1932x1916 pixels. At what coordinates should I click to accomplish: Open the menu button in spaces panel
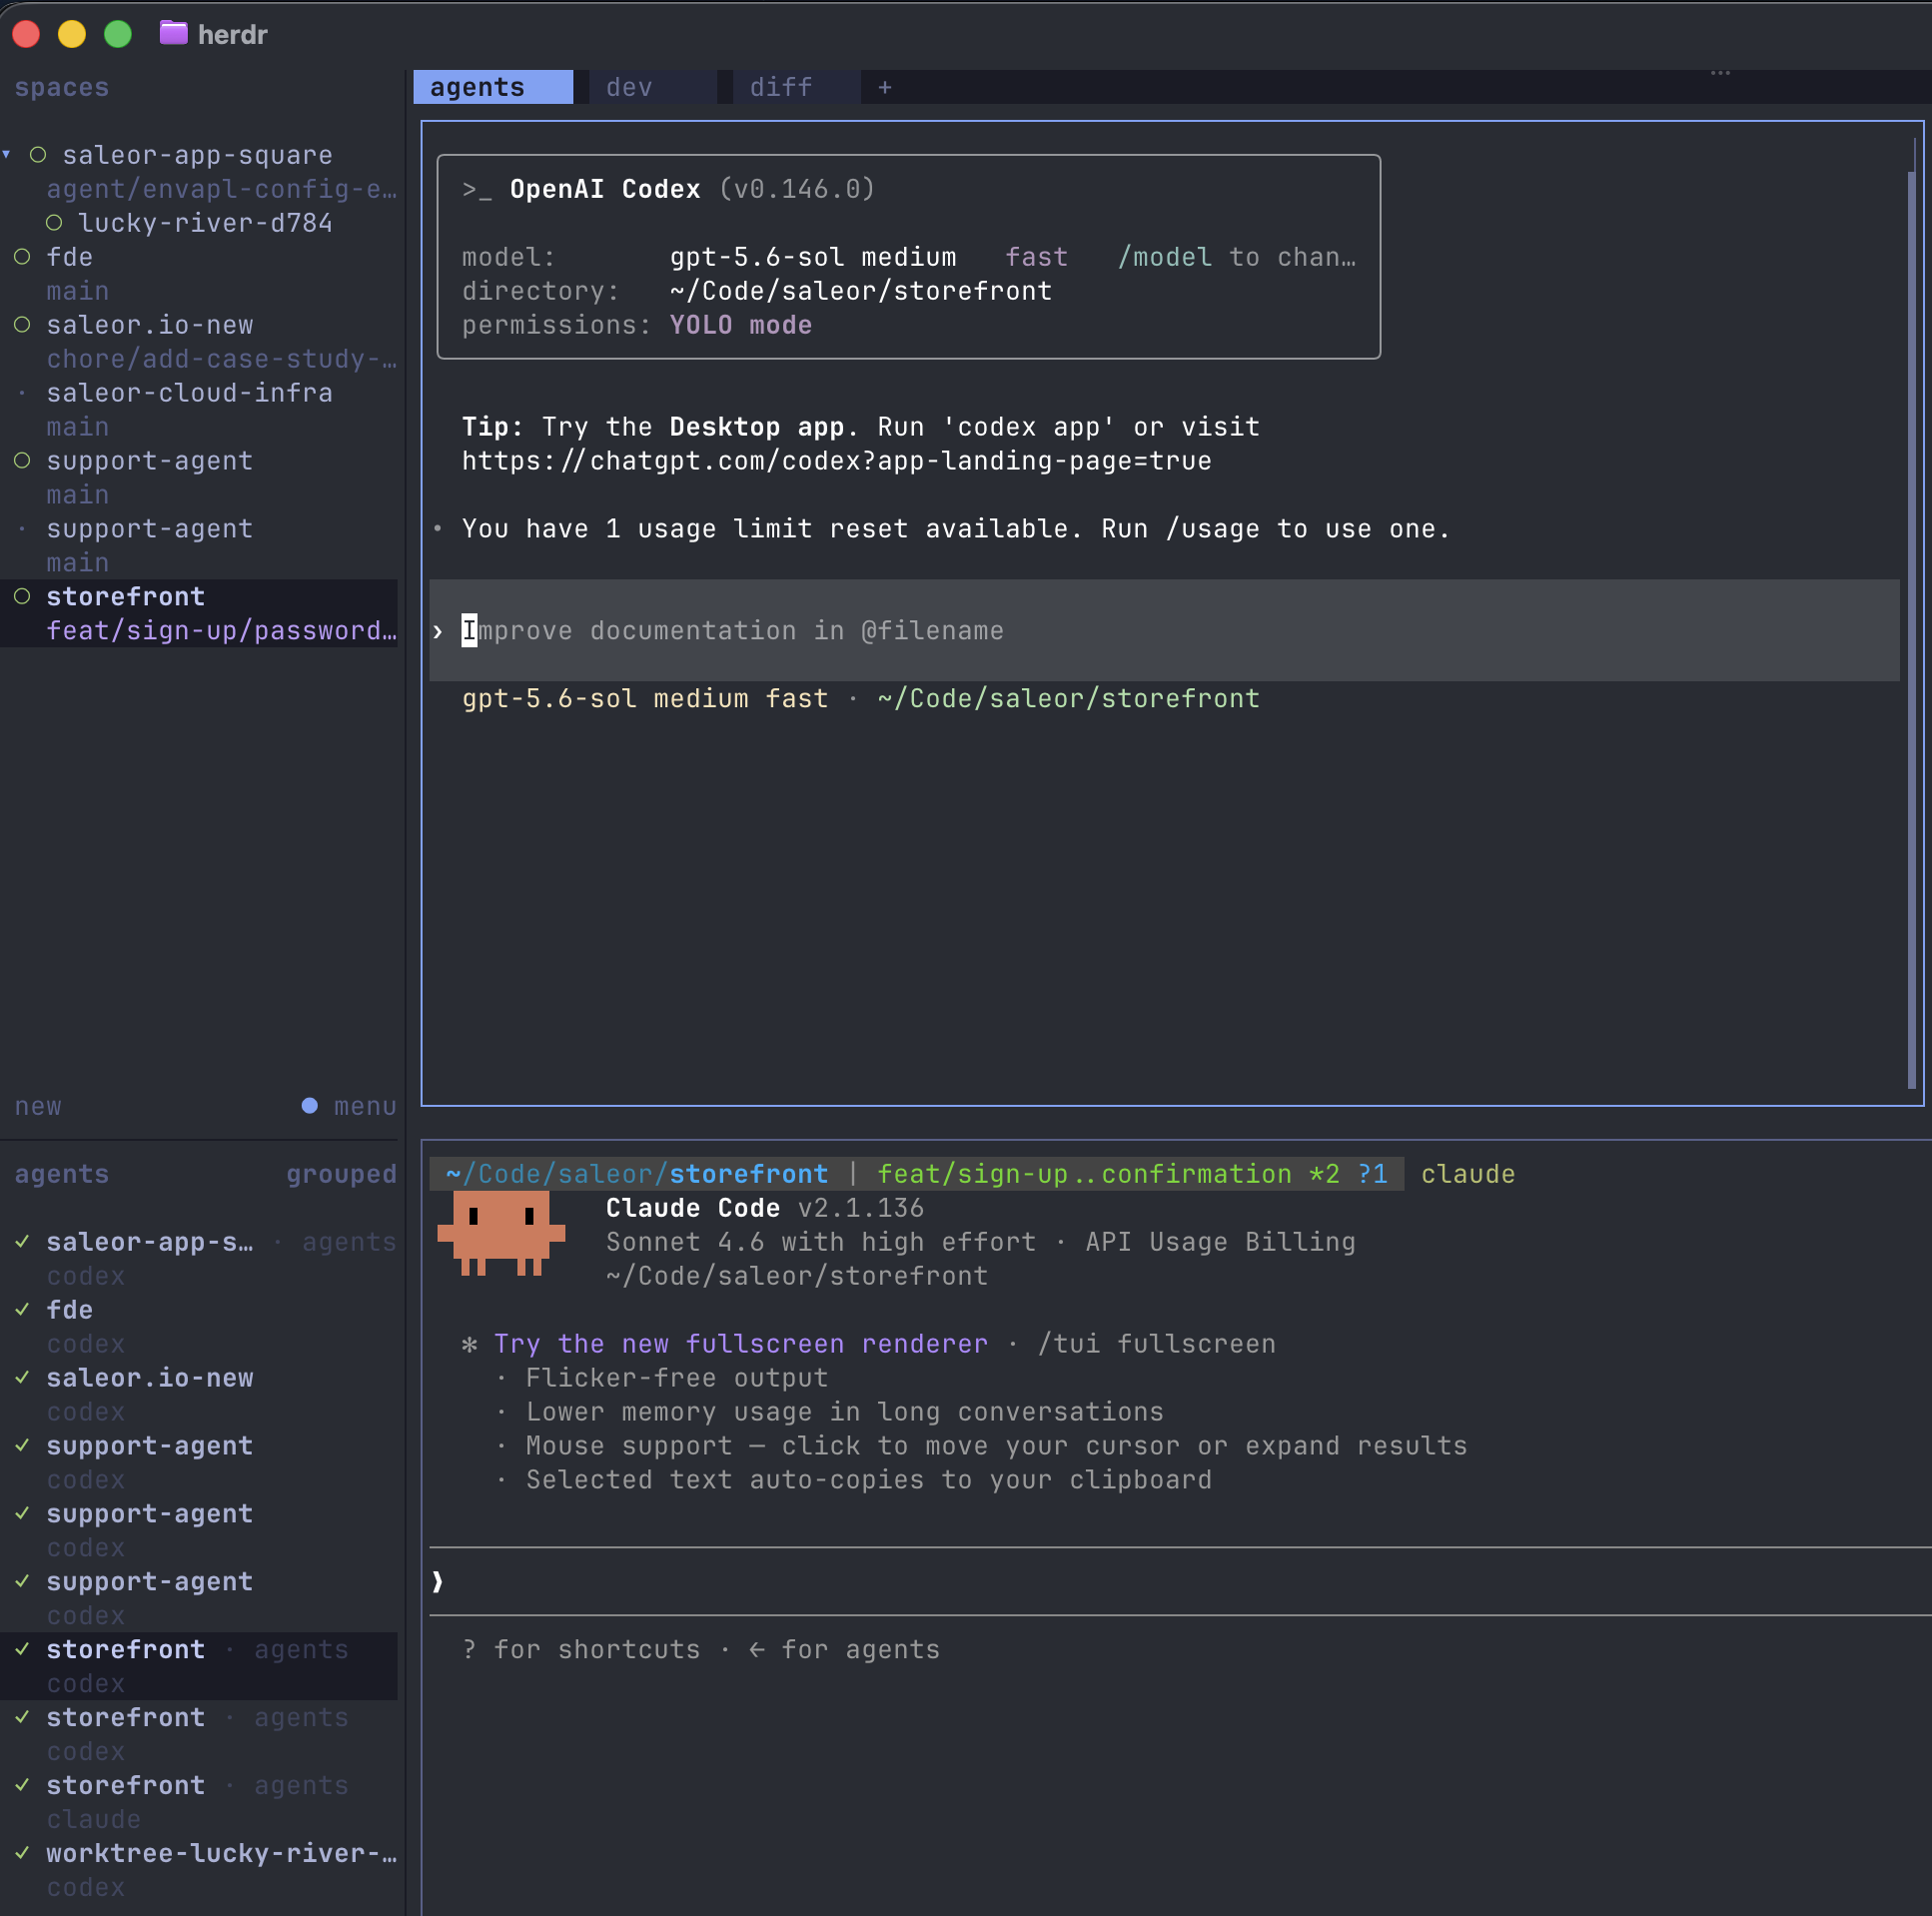point(365,1107)
